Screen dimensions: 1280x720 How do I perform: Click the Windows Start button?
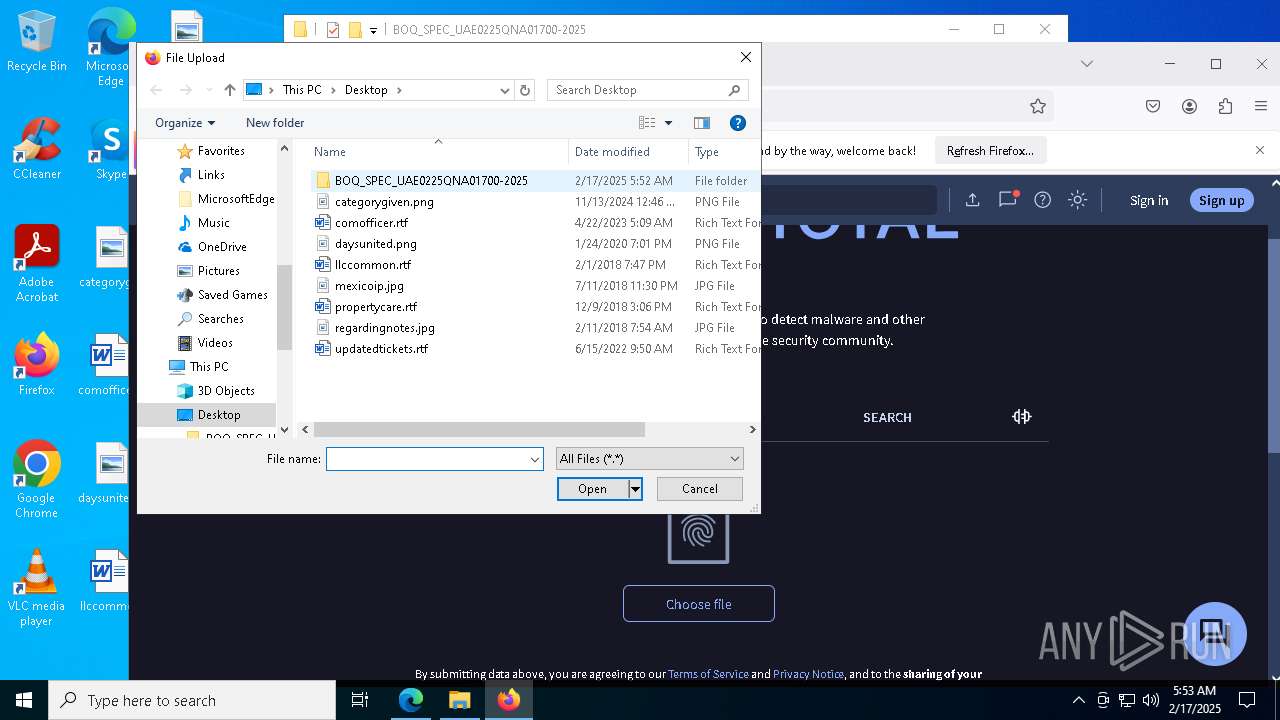pyautogui.click(x=24, y=700)
